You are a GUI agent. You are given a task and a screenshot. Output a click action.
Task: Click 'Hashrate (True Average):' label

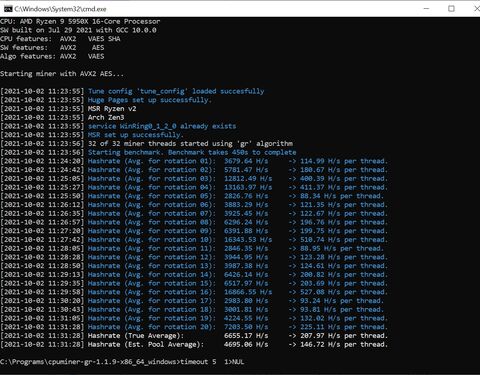(x=136, y=336)
